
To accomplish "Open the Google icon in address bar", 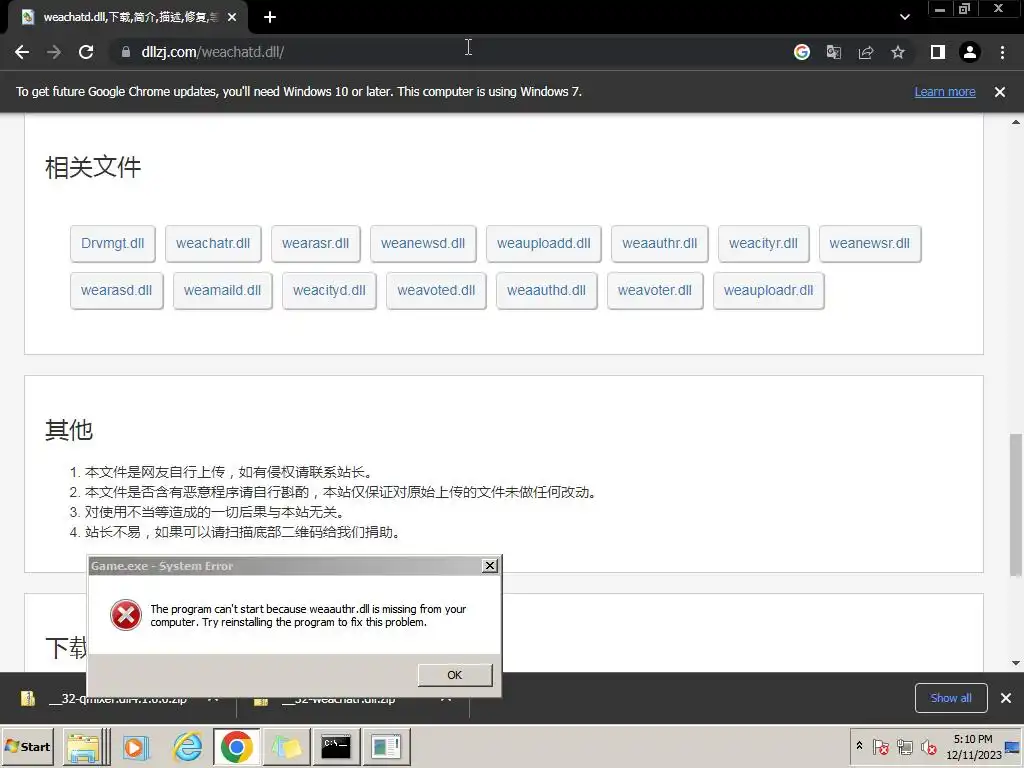I will (801, 52).
